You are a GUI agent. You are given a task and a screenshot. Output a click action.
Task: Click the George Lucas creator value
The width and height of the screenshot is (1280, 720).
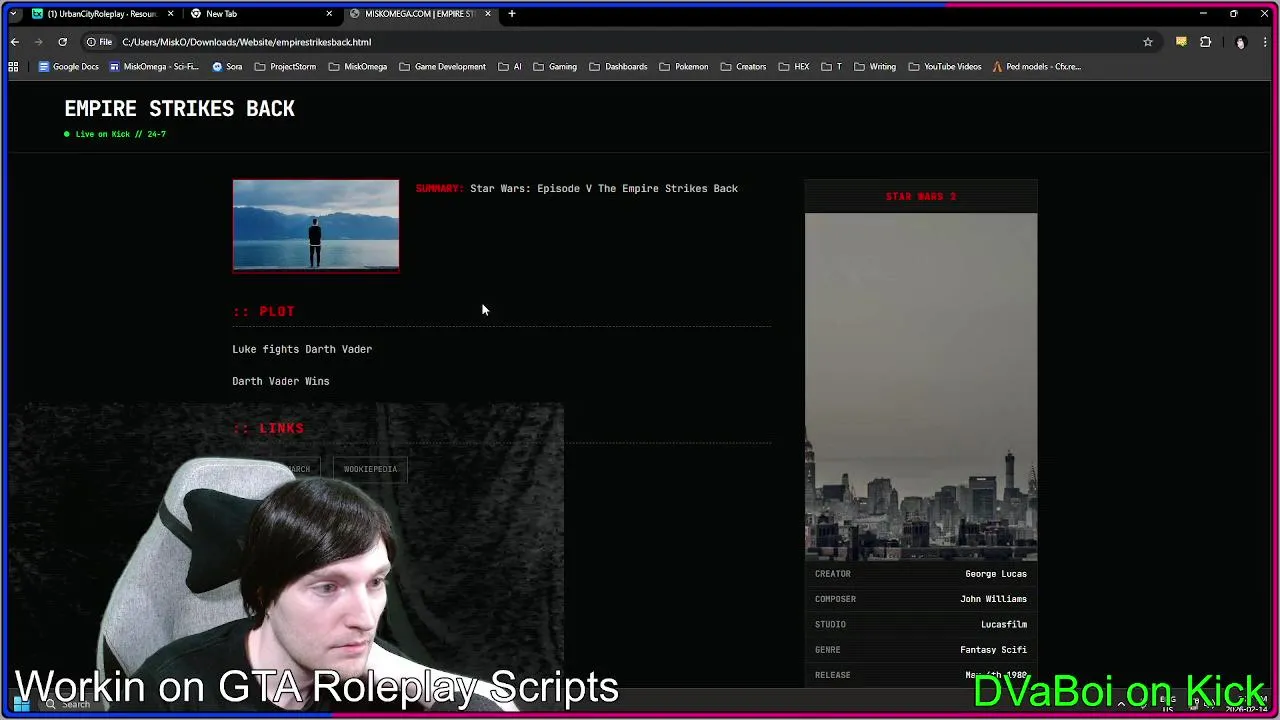pos(996,574)
